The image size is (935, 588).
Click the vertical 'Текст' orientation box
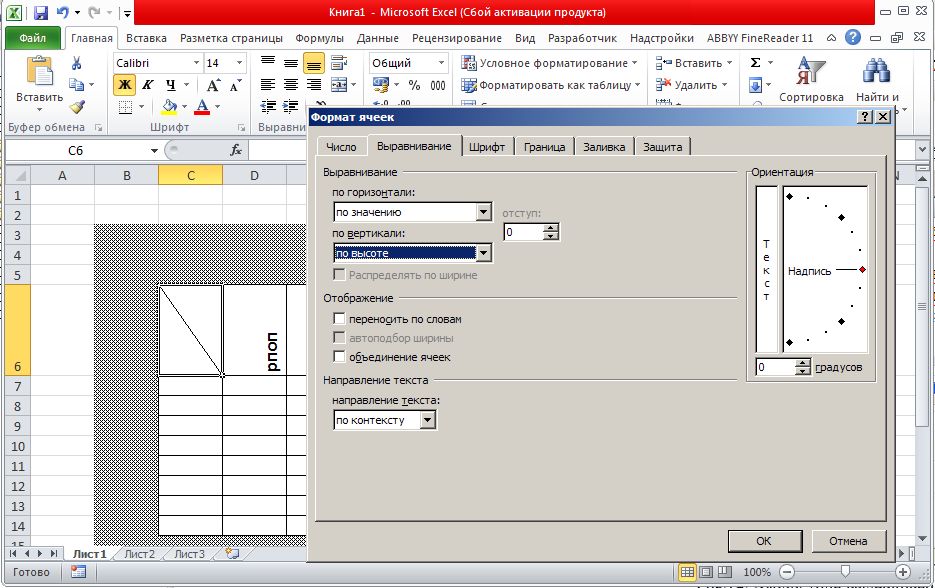point(767,270)
